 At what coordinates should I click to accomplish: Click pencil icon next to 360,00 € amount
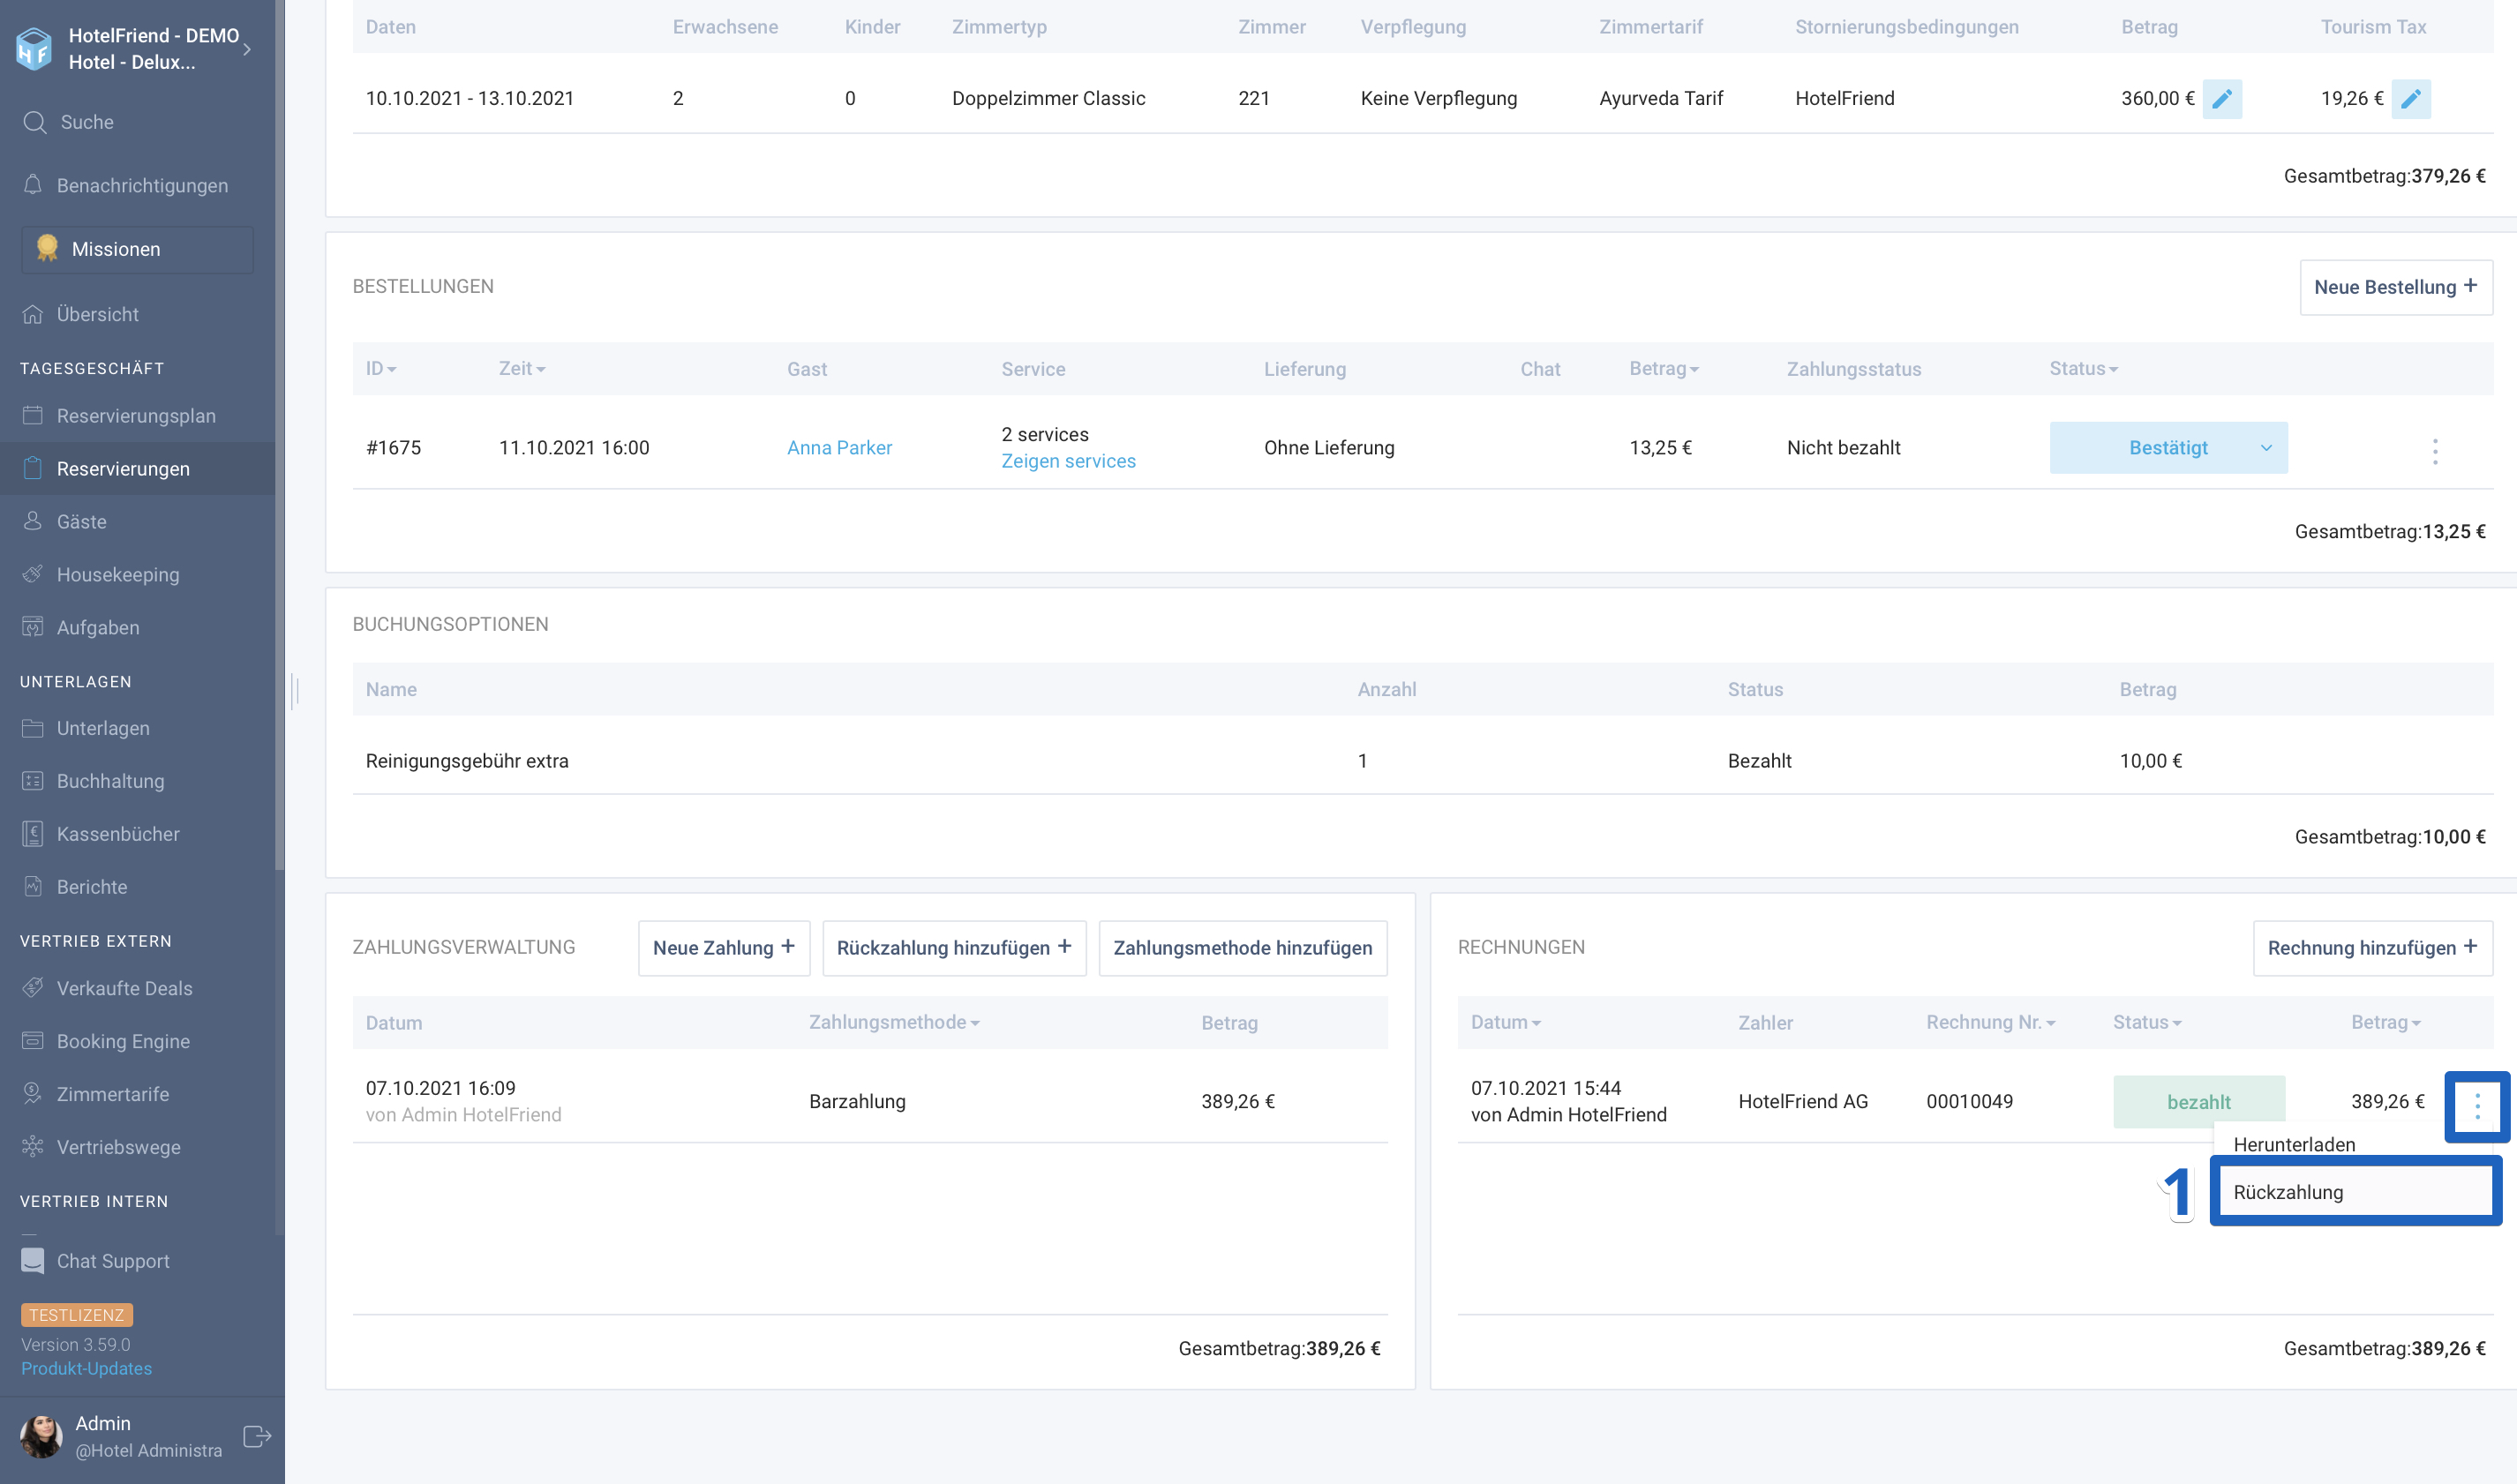pos(2221,98)
